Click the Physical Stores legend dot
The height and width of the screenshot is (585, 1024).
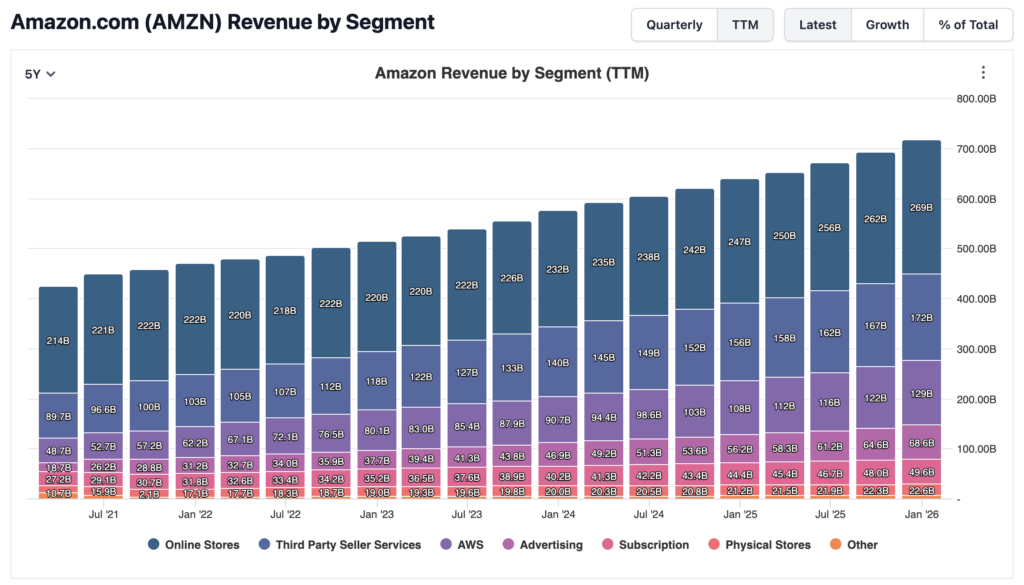(x=713, y=545)
